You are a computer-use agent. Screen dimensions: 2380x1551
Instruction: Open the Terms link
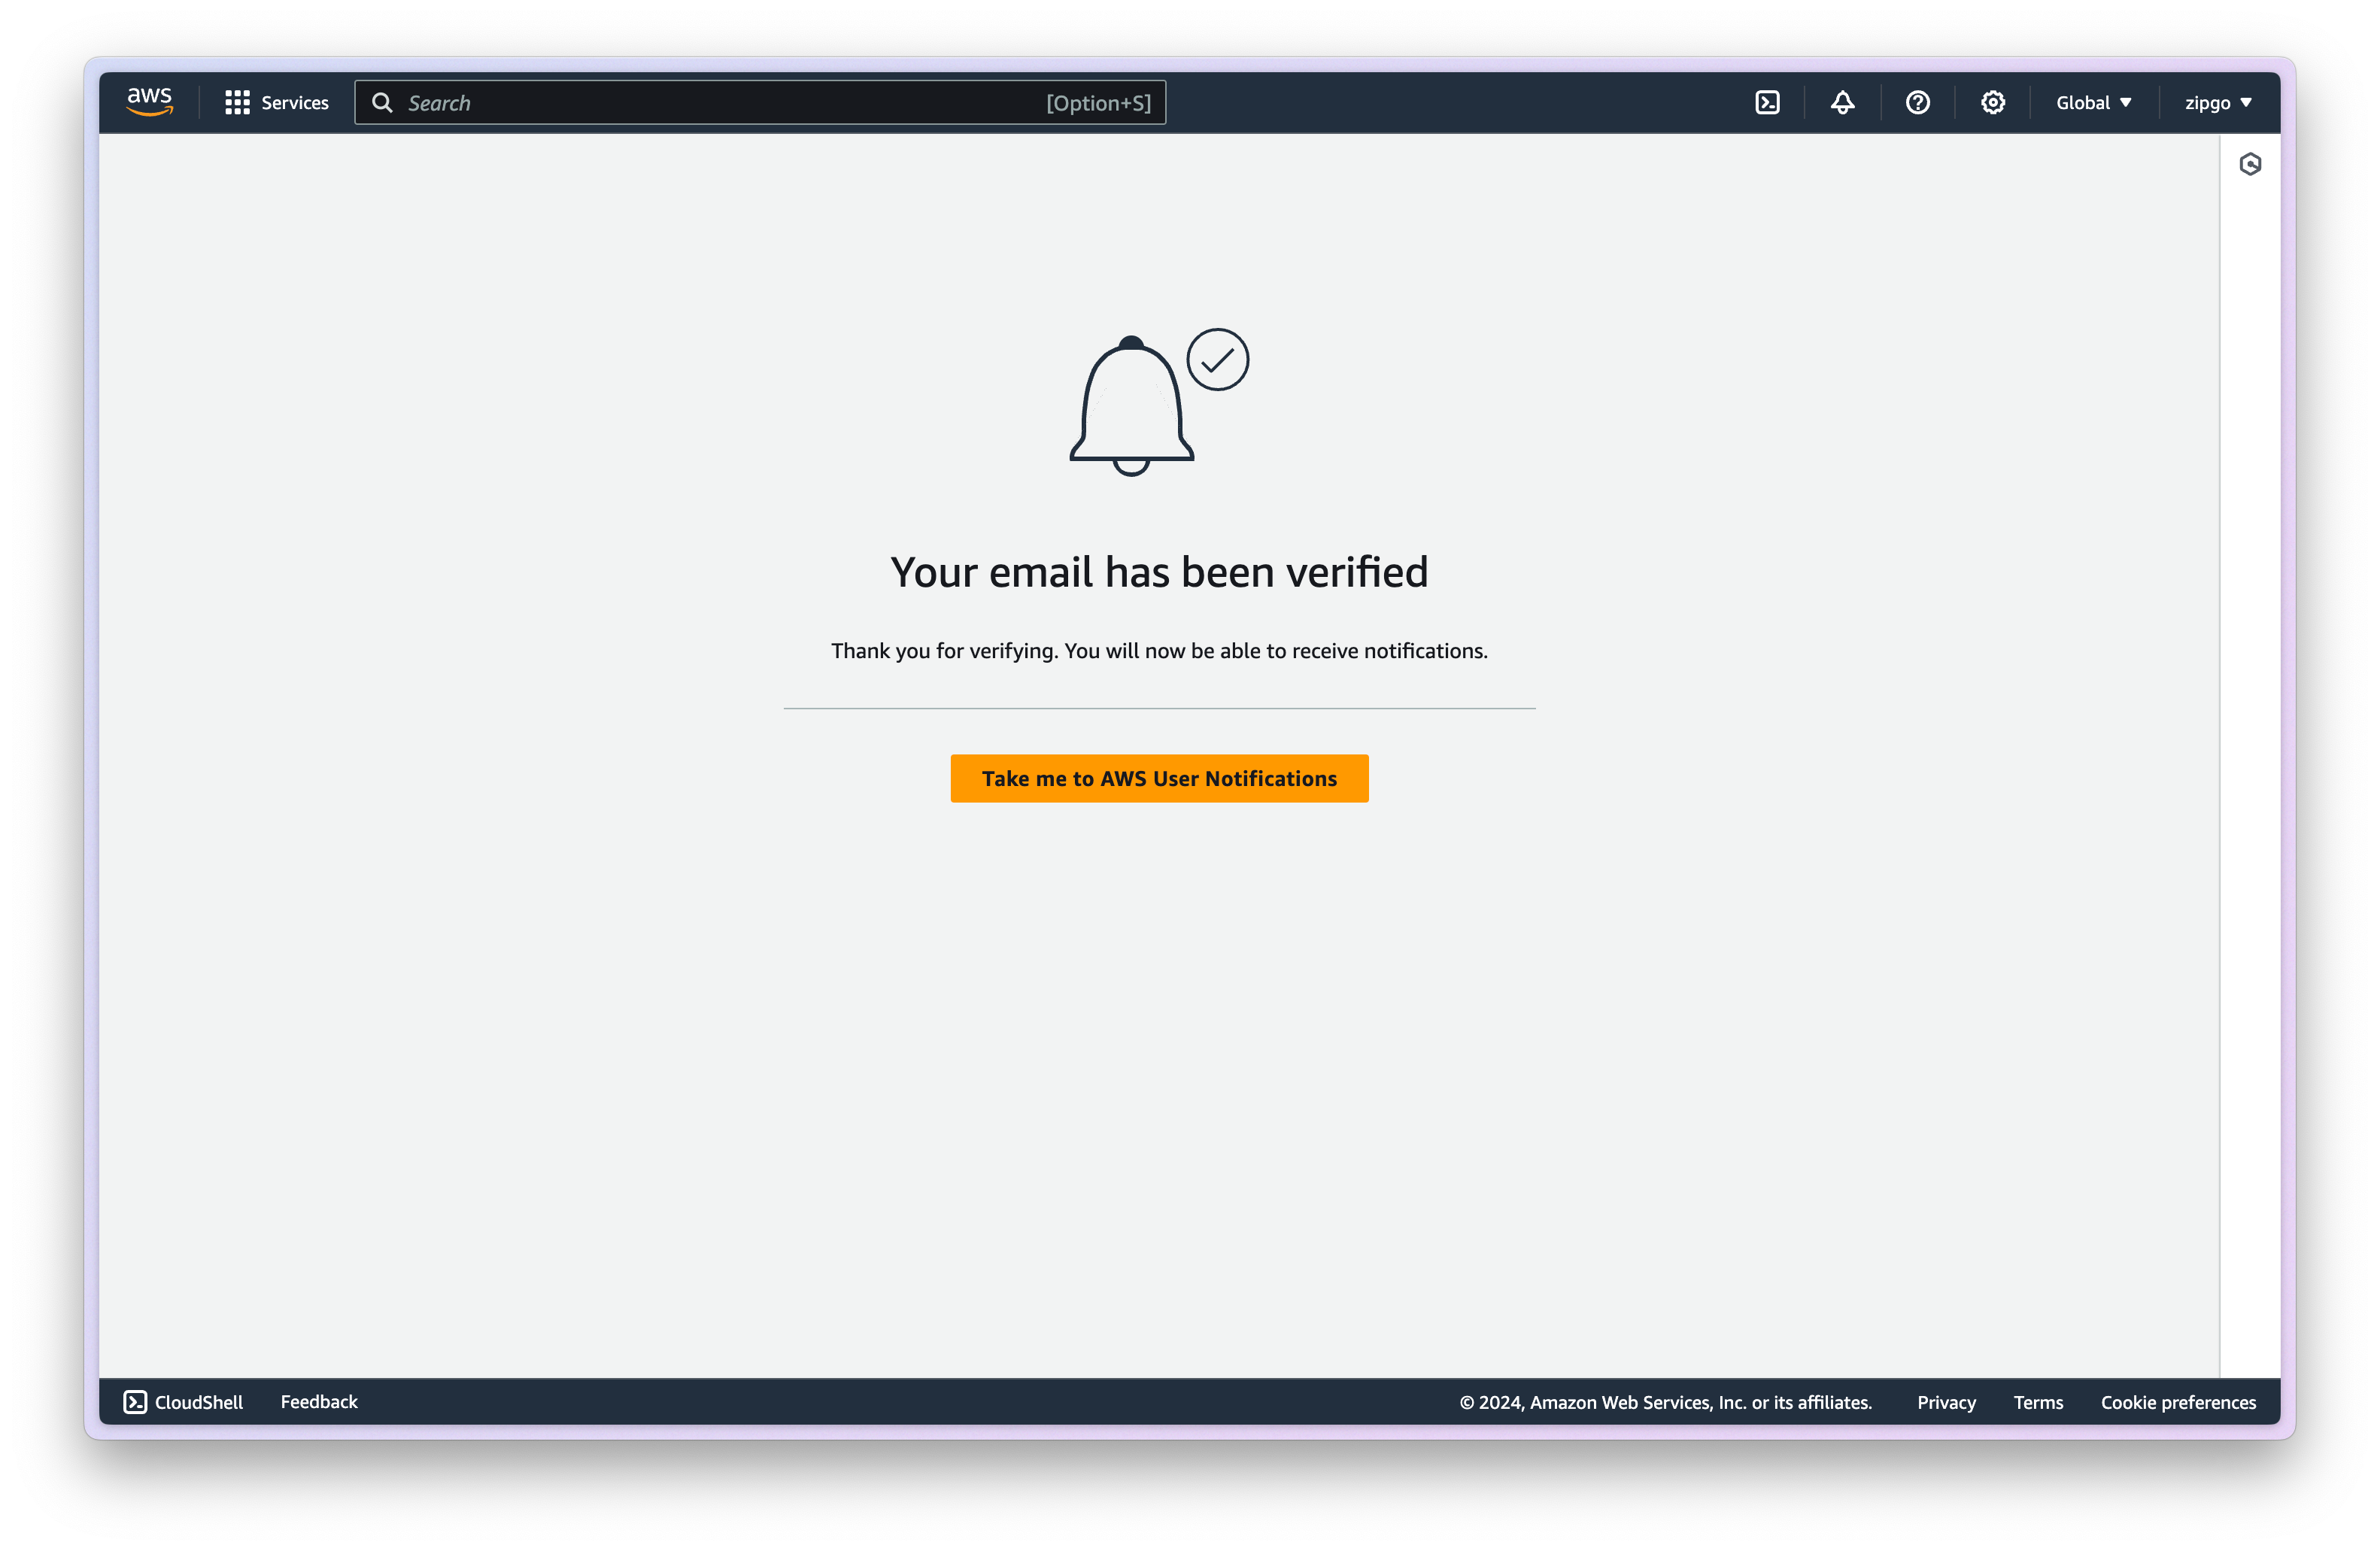pyautogui.click(x=2038, y=1402)
